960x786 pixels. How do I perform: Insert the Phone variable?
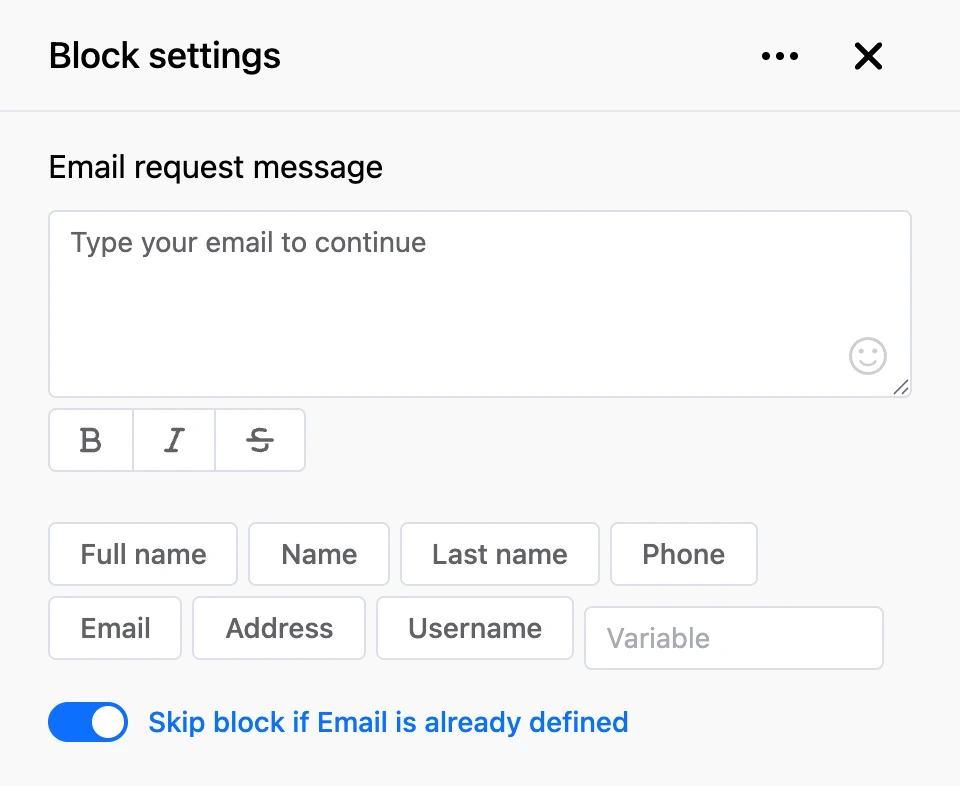click(684, 554)
